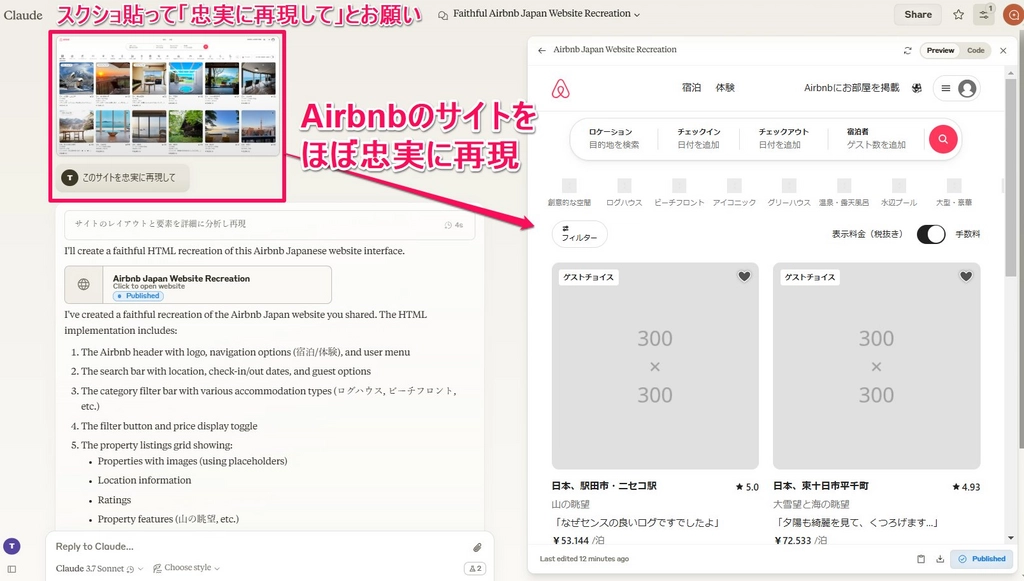Click the profile avatar icon in preview
The width and height of the screenshot is (1024, 581).
[967, 88]
